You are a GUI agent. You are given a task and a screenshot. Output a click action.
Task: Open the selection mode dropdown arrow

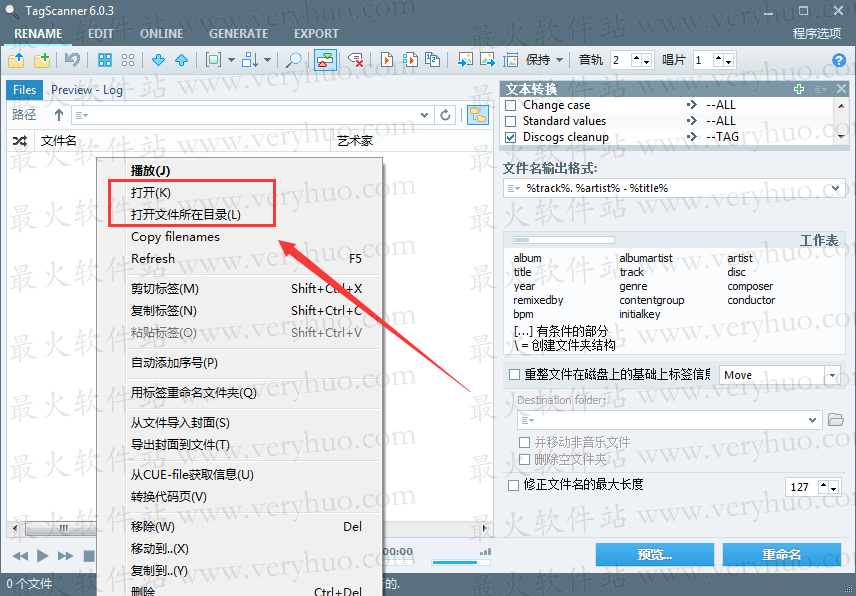(x=231, y=60)
